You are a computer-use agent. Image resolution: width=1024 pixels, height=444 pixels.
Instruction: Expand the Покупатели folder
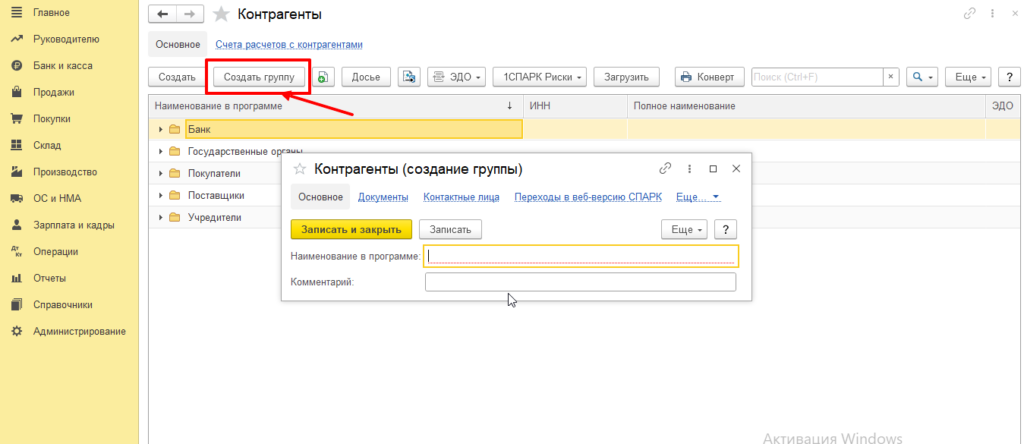(161, 173)
